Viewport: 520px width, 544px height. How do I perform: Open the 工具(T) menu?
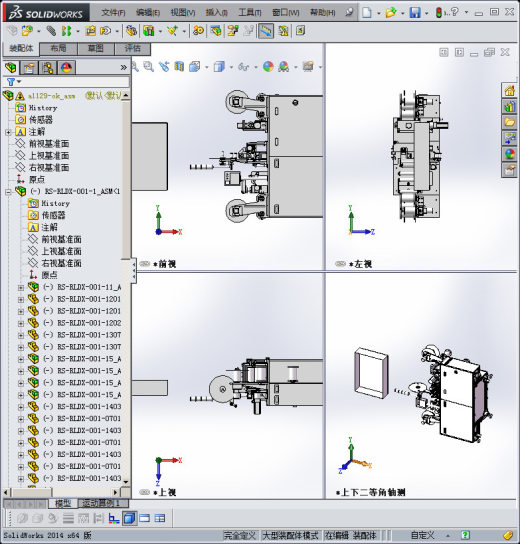[x=249, y=13]
